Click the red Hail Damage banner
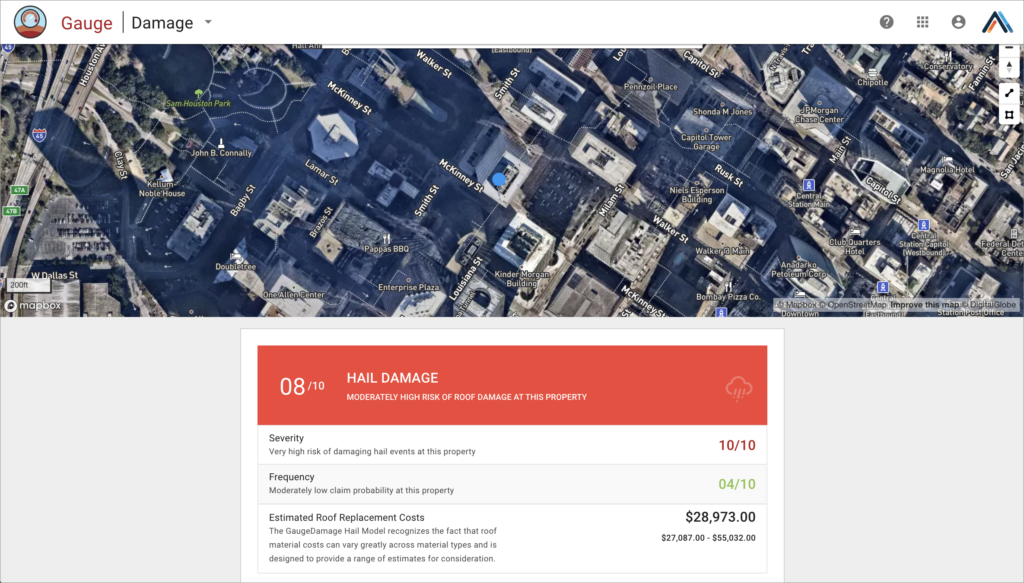This screenshot has width=1024, height=583. (x=512, y=385)
